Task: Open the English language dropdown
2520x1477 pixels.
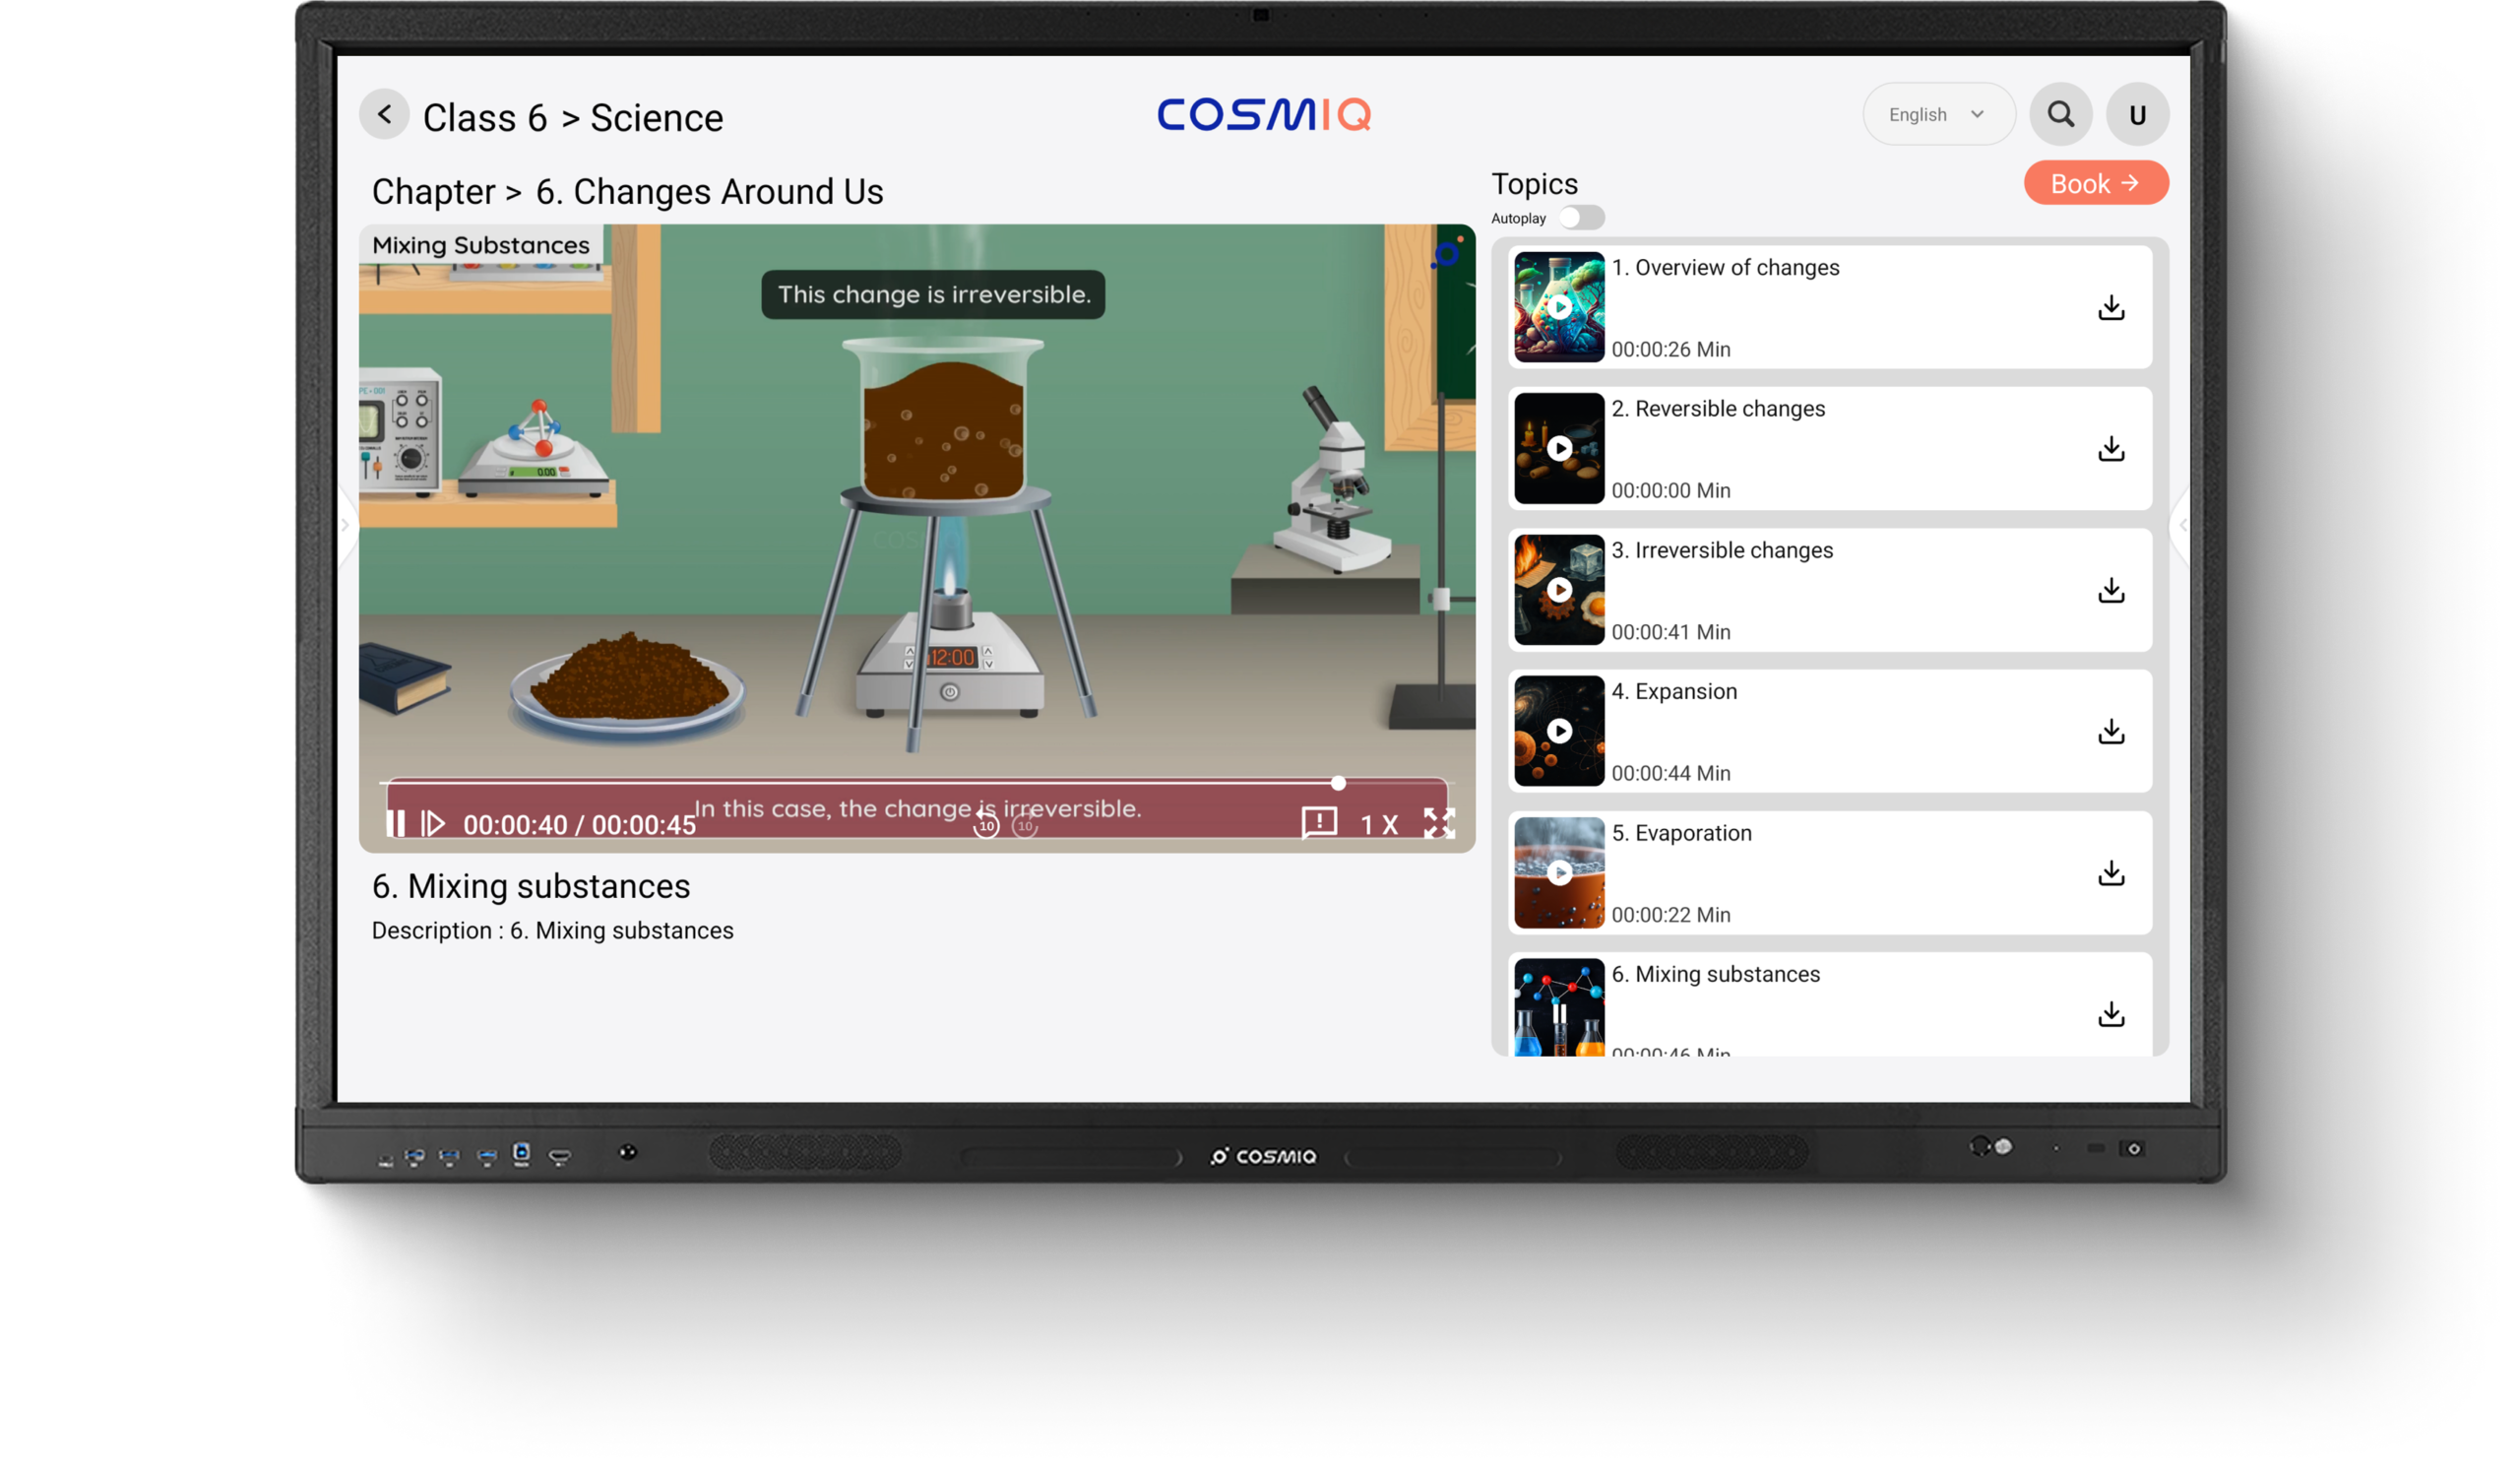Action: pos(1937,114)
